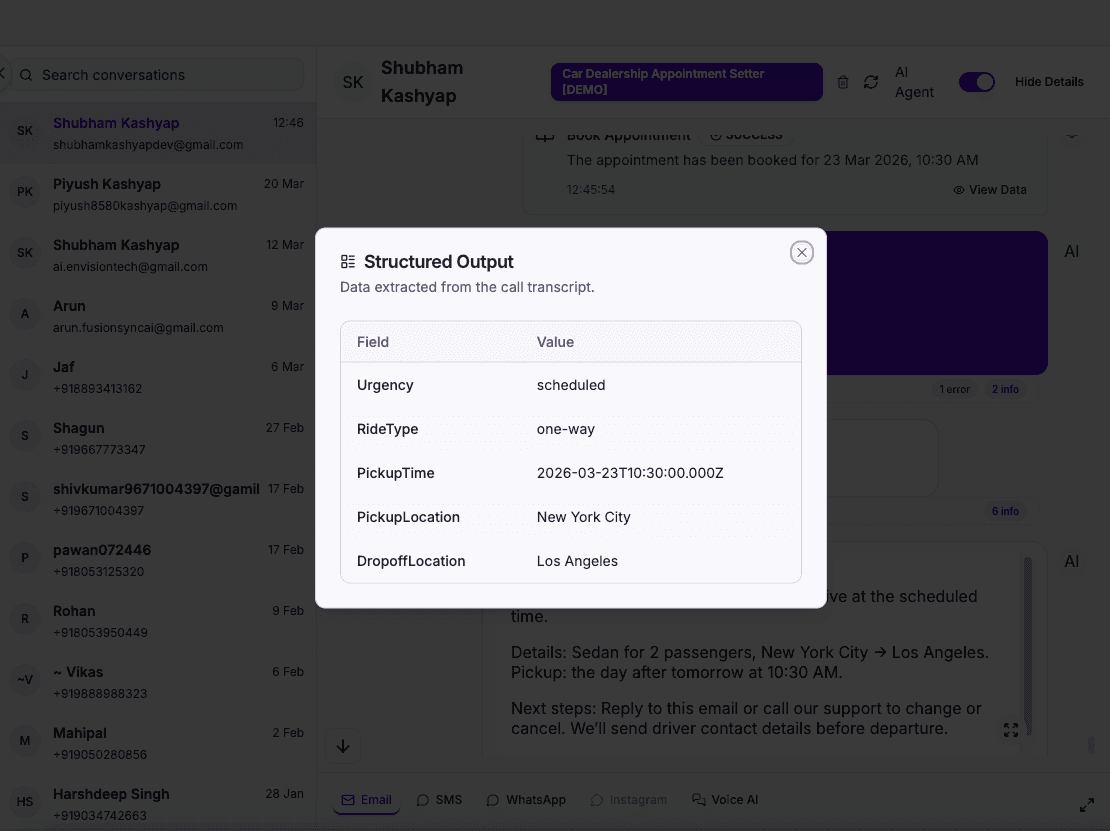
Task: Toggle the AI Agent switch
Action: (977, 82)
